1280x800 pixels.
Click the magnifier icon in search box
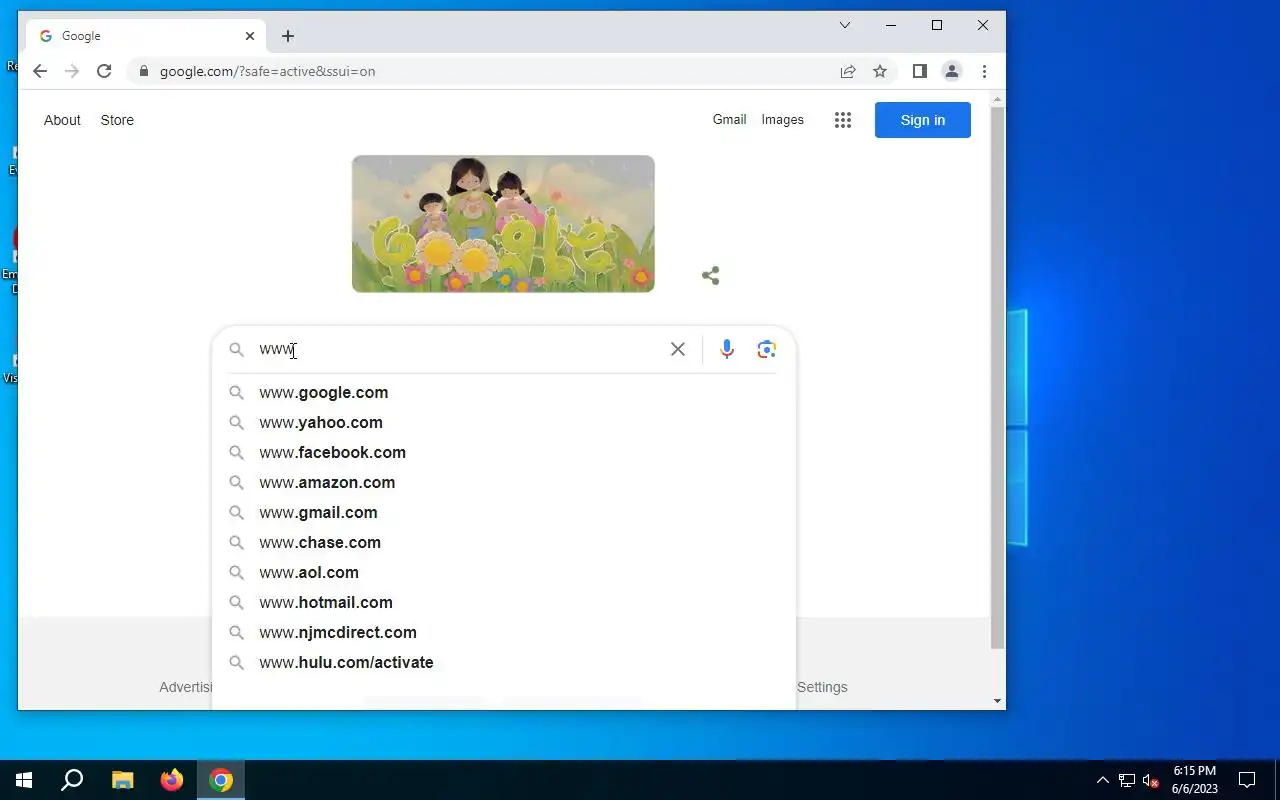pos(237,349)
